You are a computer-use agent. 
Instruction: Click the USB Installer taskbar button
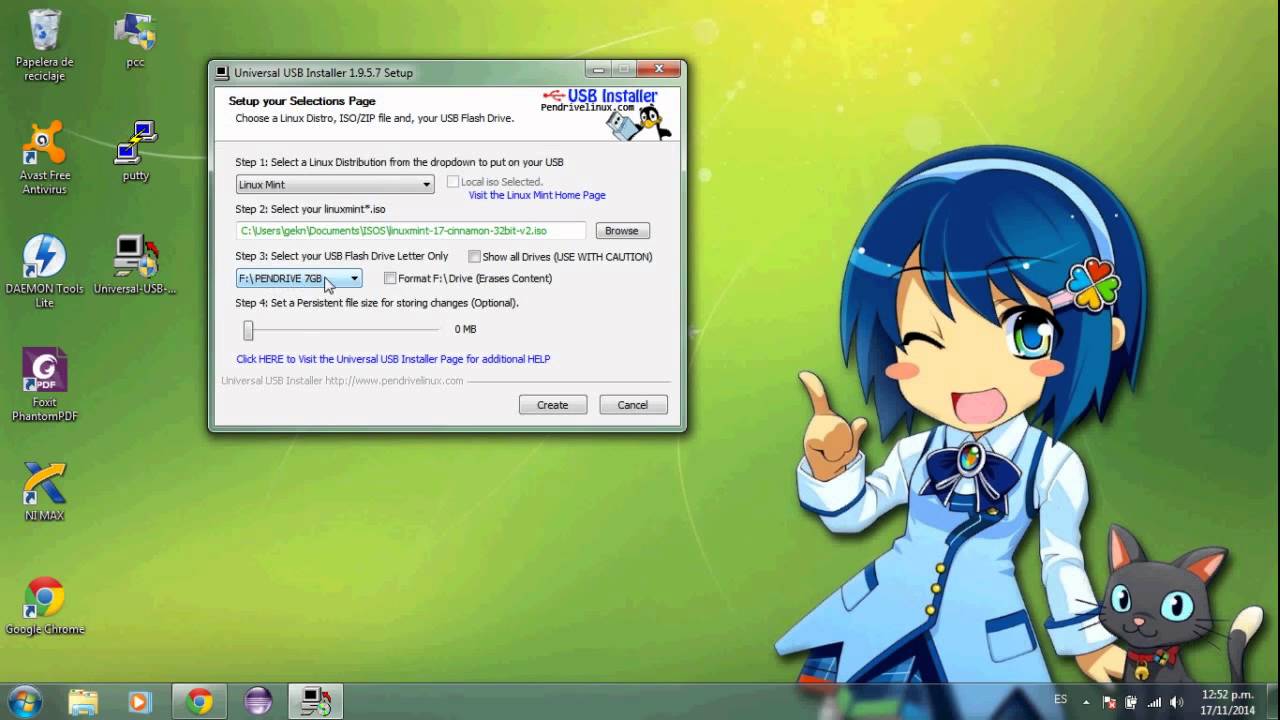tap(316, 702)
